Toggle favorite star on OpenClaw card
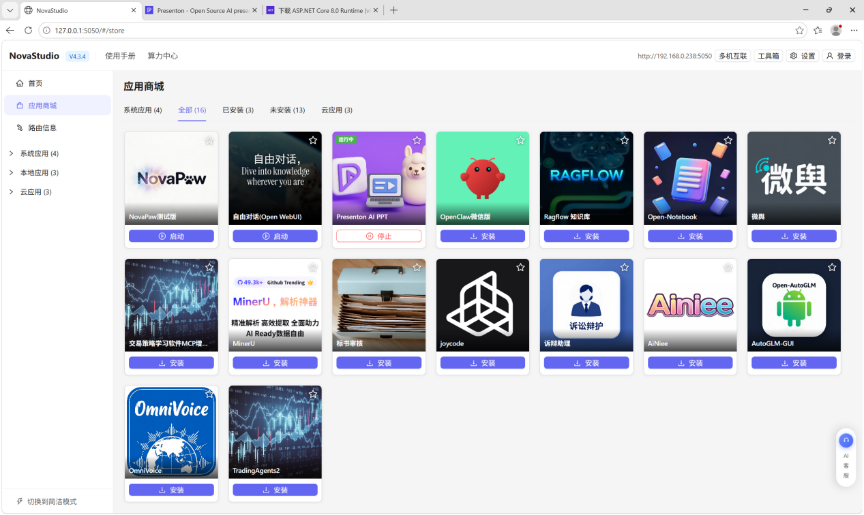 click(520, 140)
